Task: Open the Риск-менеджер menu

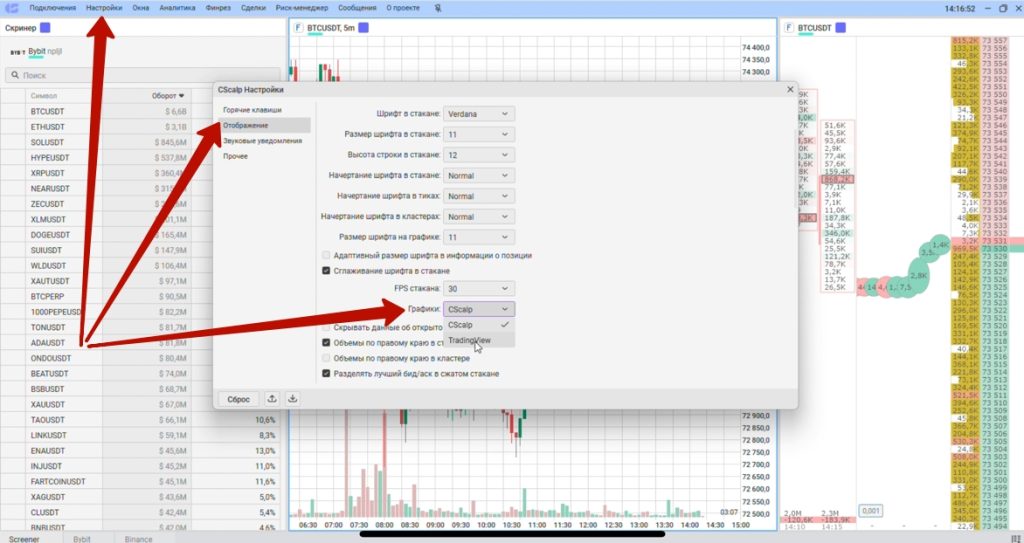Action: click(x=302, y=8)
